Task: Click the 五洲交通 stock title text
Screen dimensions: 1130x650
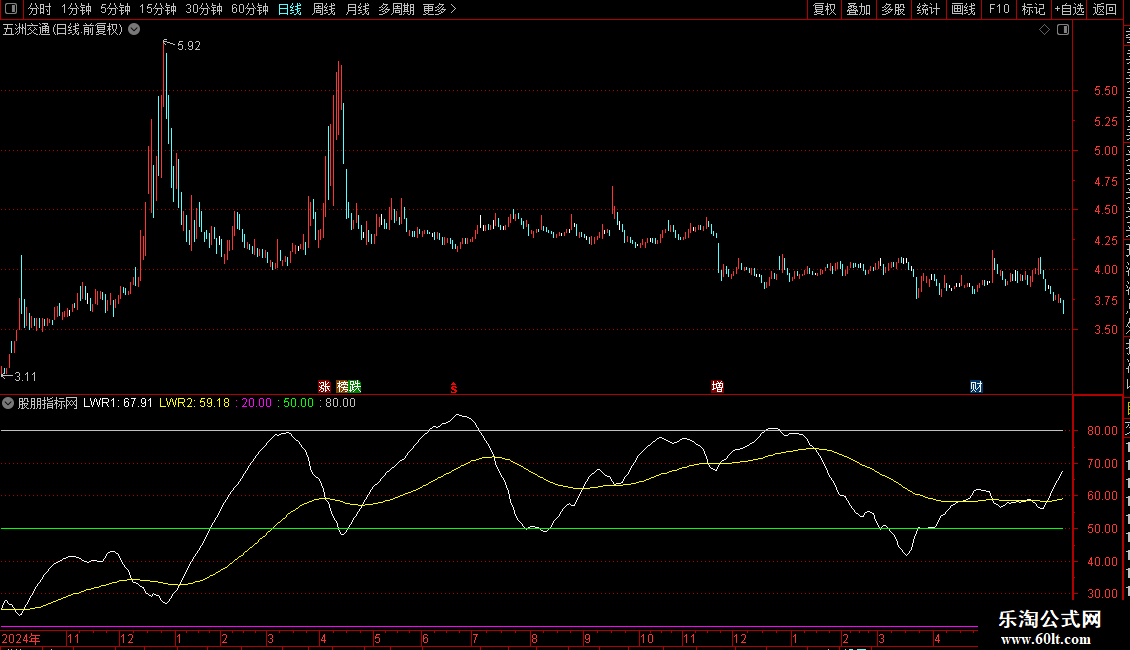Action: [x=26, y=30]
